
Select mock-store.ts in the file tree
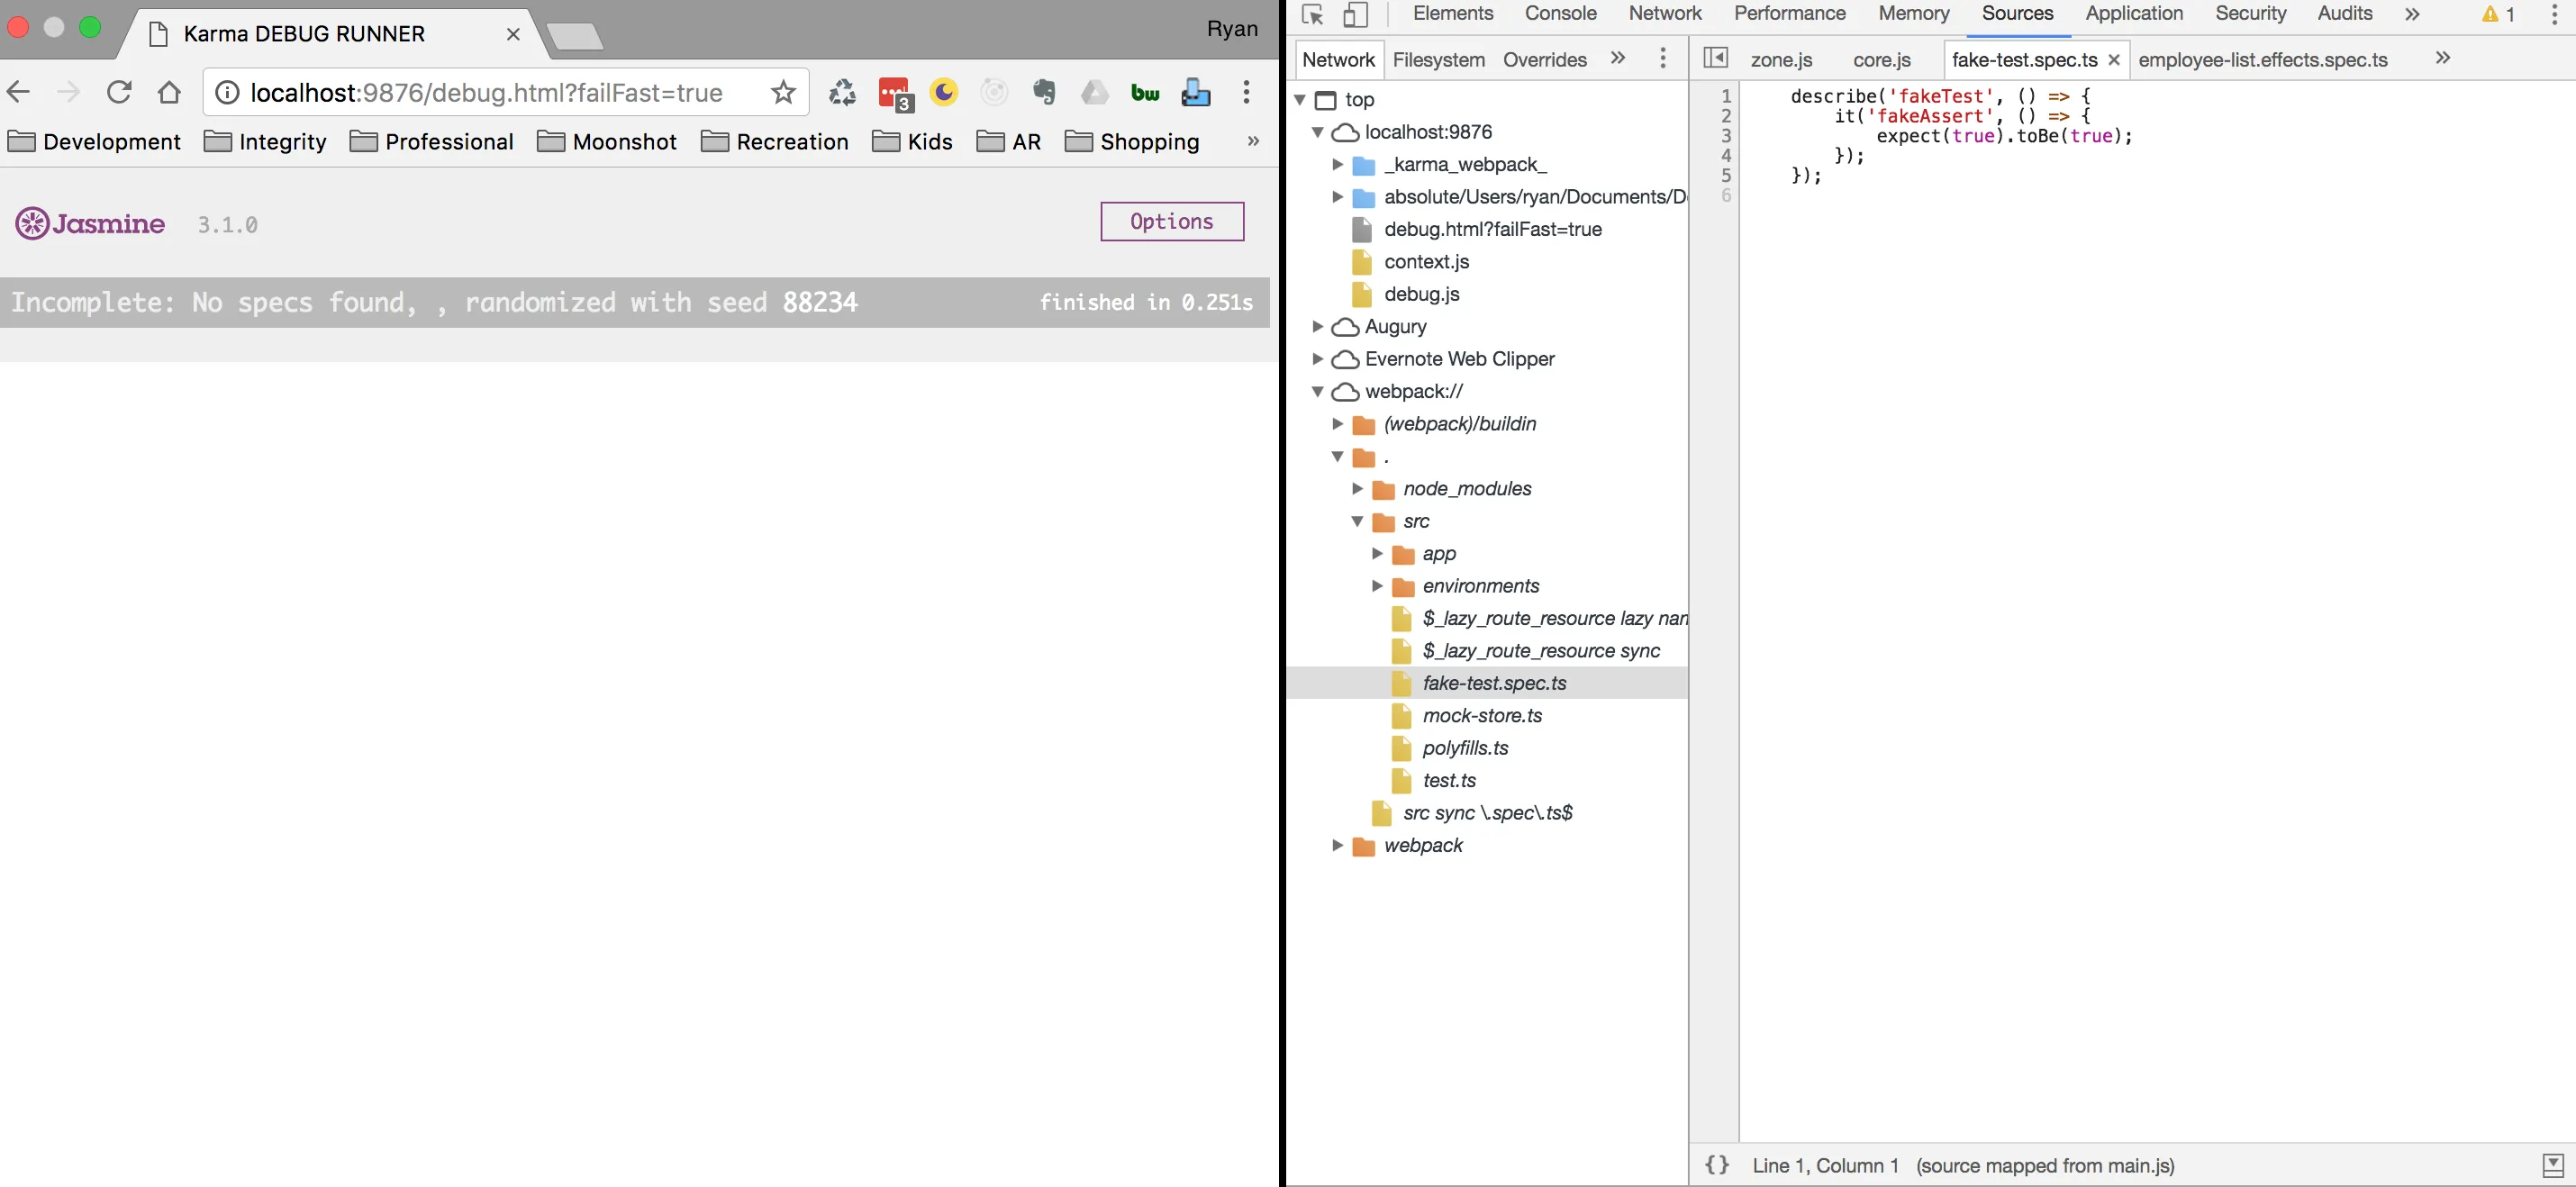(1482, 716)
